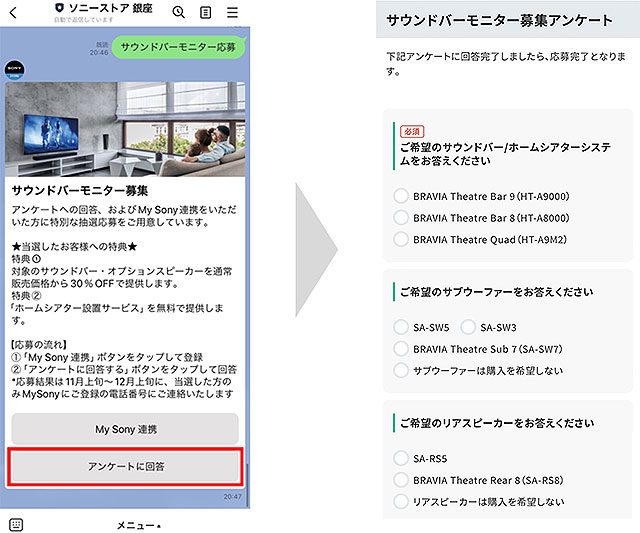Tap the Sony Store profile avatar
Viewport: 640px width, 533px height.
[14, 69]
